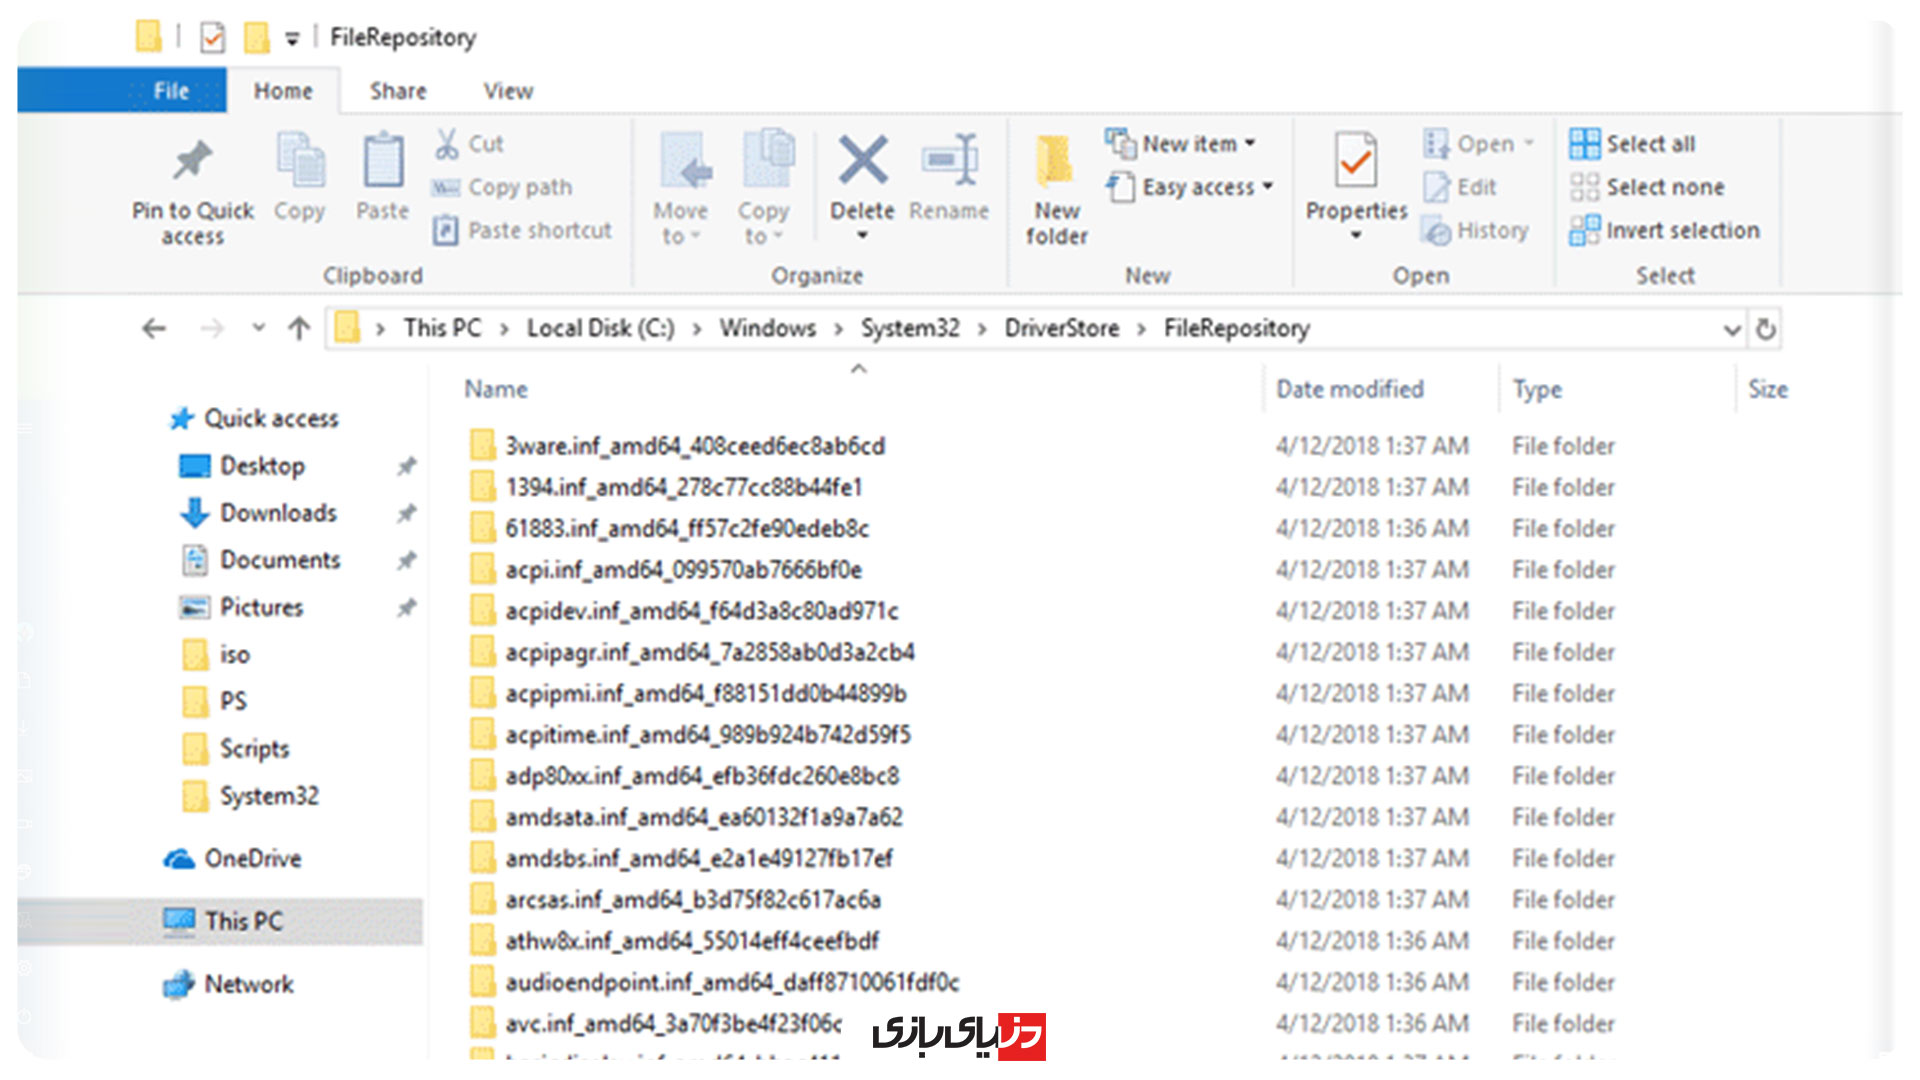1920x1080 pixels.
Task: Click System32 in the breadcrumb path
Action: click(909, 328)
